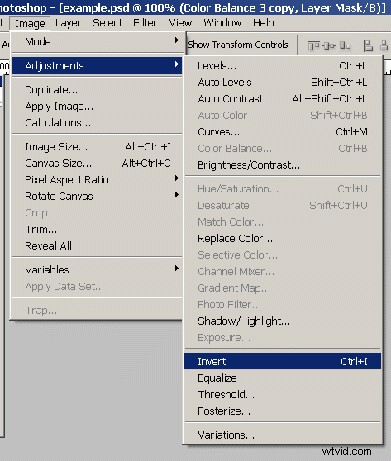Open the View menu
391x461 pixels.
[180, 23]
